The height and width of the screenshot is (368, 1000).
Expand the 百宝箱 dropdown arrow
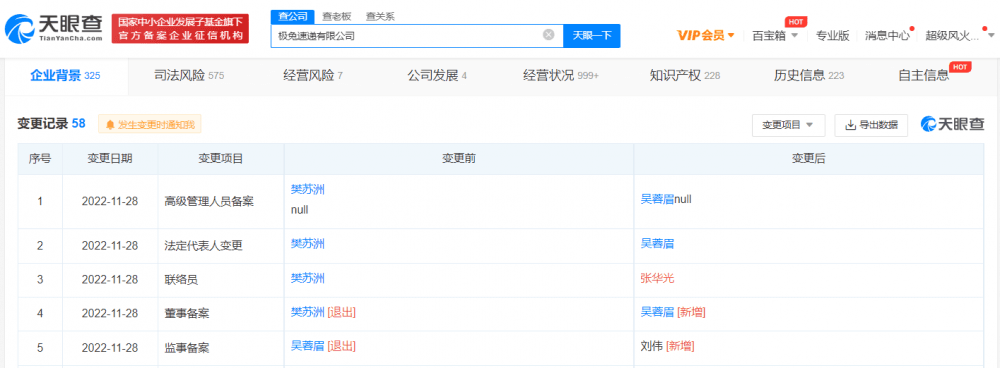pyautogui.click(x=794, y=36)
